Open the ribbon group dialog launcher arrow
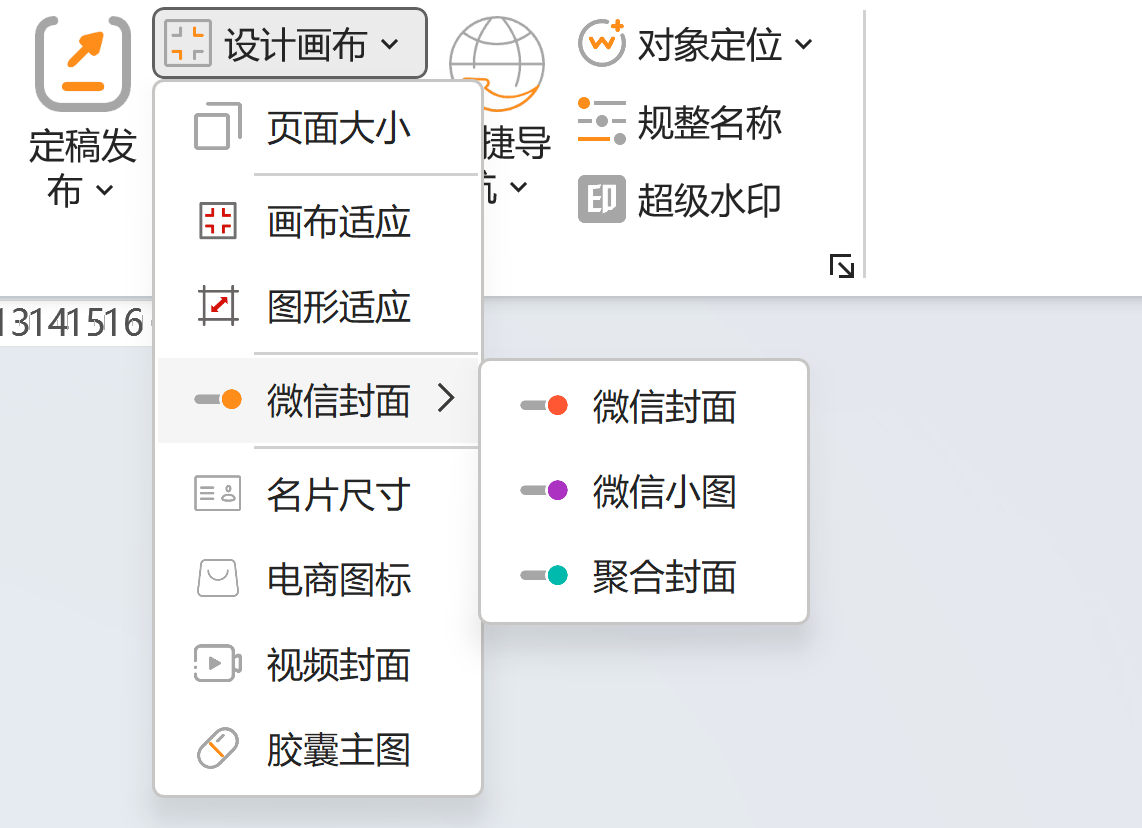Viewport: 1142px width, 828px height. pyautogui.click(x=842, y=266)
